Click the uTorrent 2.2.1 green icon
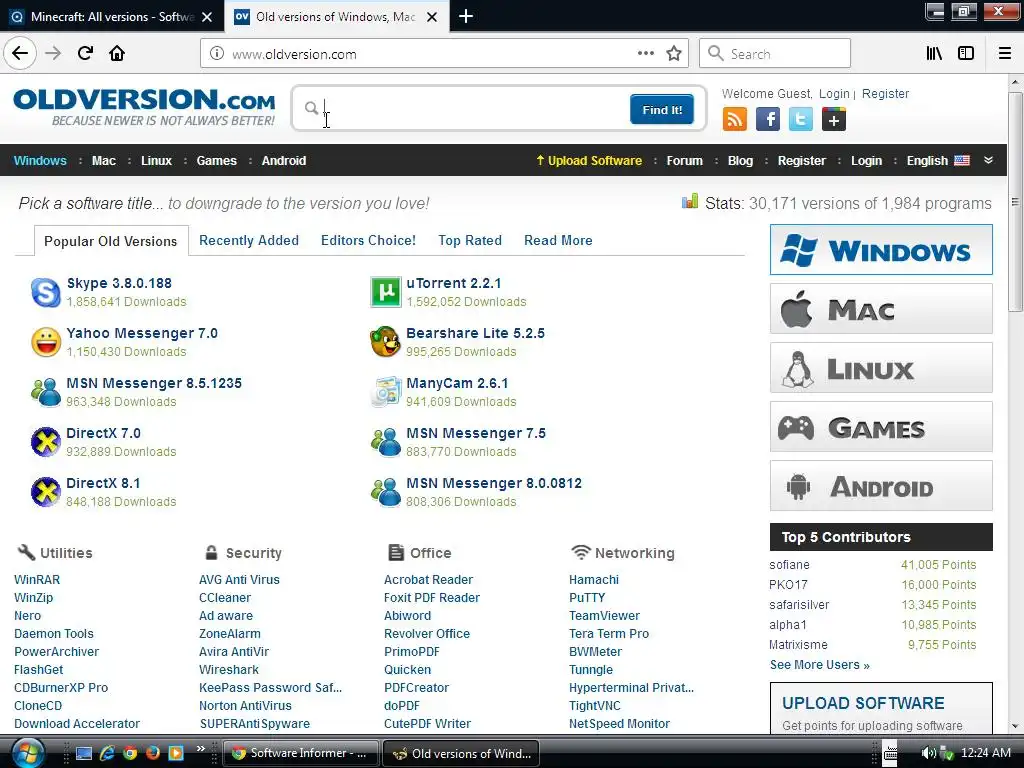1024x768 pixels. (x=385, y=292)
